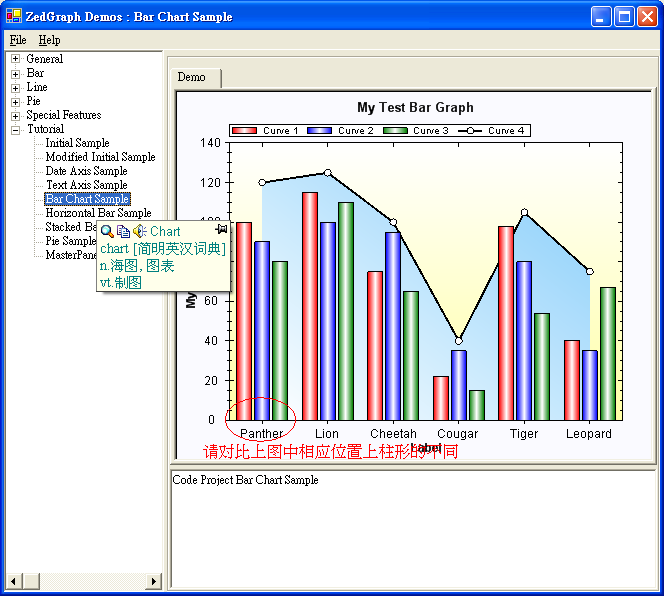This screenshot has width=664, height=596.
Task: Expand the General tree node
Action: [15, 59]
